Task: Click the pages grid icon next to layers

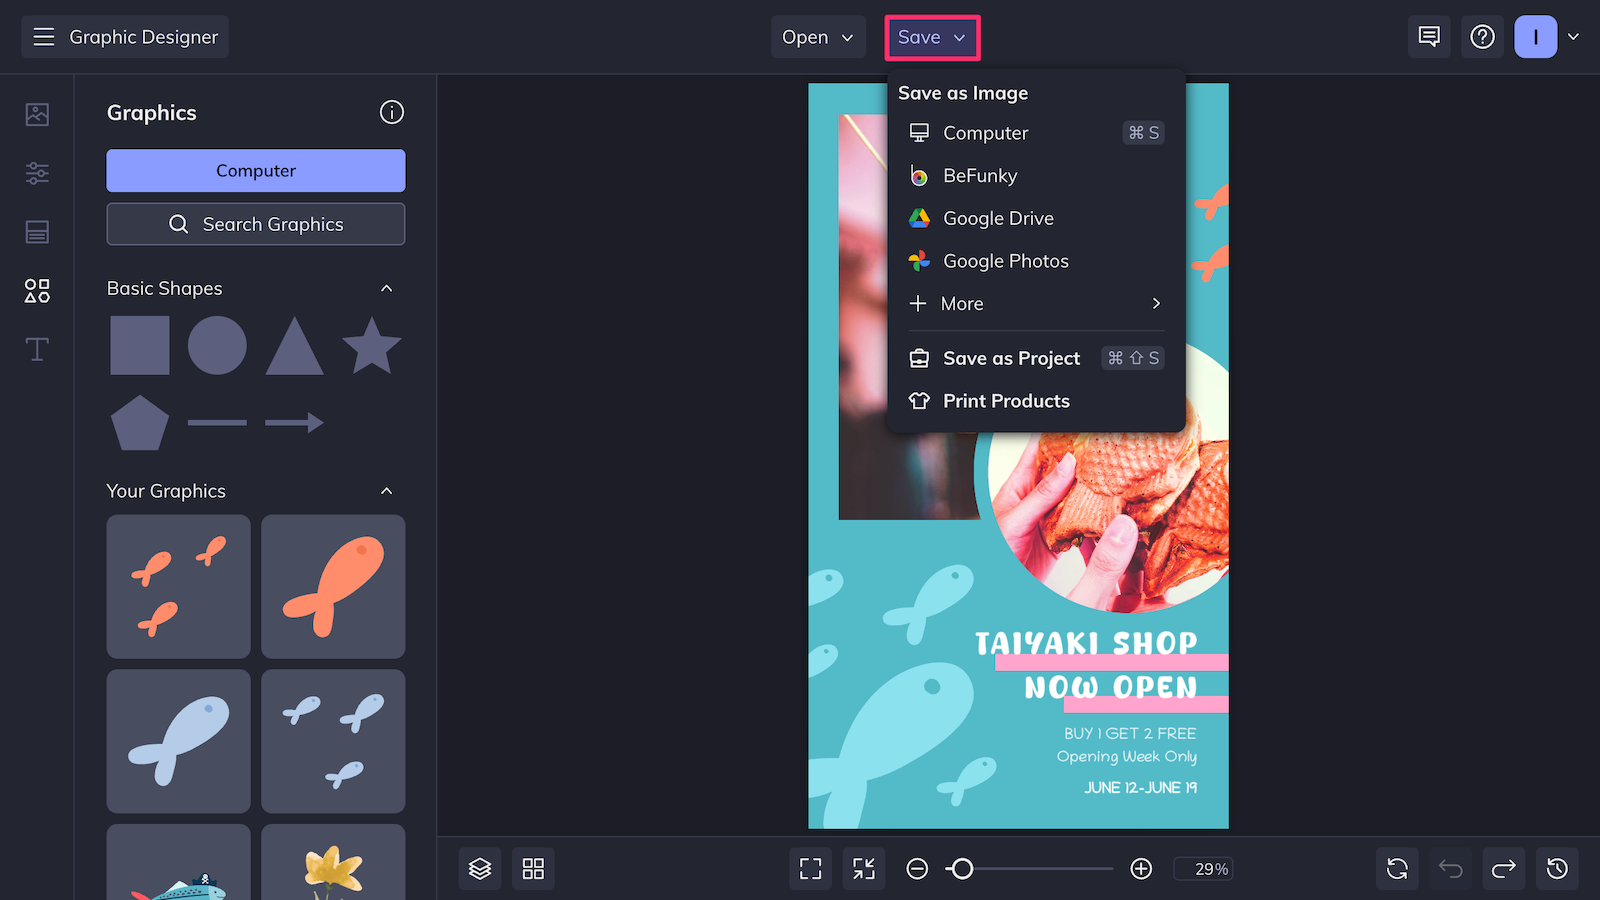Action: pyautogui.click(x=533, y=868)
